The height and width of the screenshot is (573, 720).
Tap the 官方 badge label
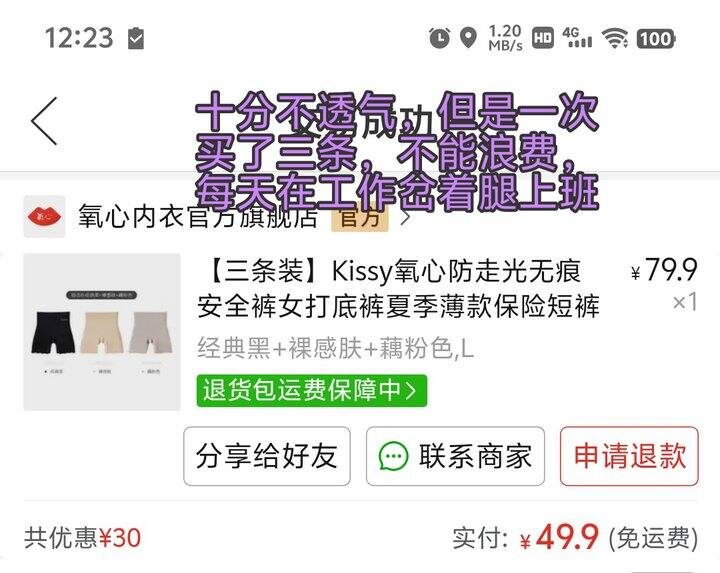coord(360,217)
